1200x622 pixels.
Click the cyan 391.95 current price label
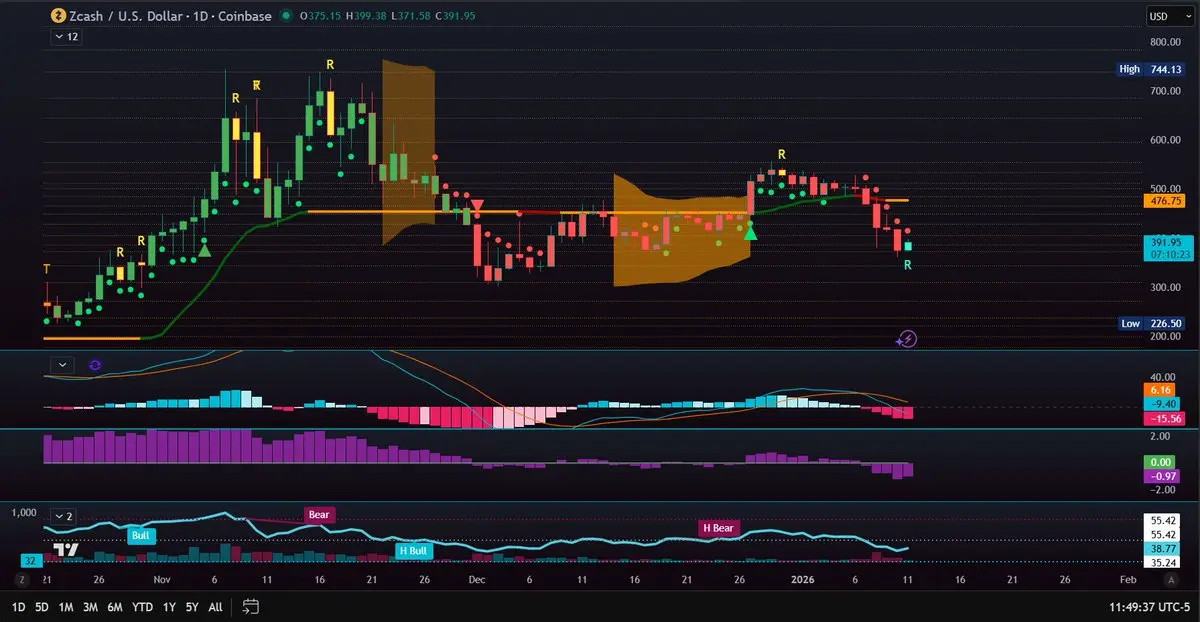(x=1164, y=242)
